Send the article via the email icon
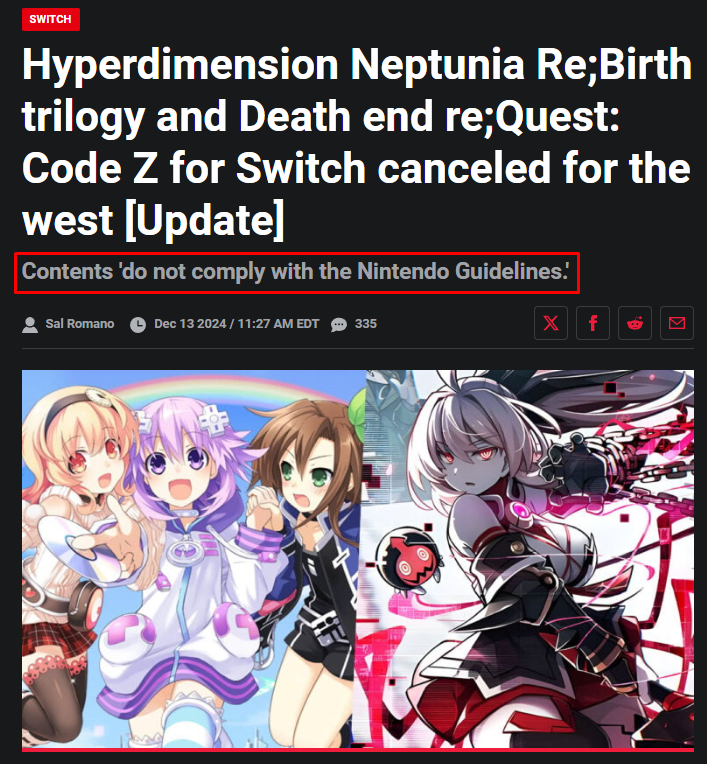This screenshot has width=707, height=764. click(676, 323)
